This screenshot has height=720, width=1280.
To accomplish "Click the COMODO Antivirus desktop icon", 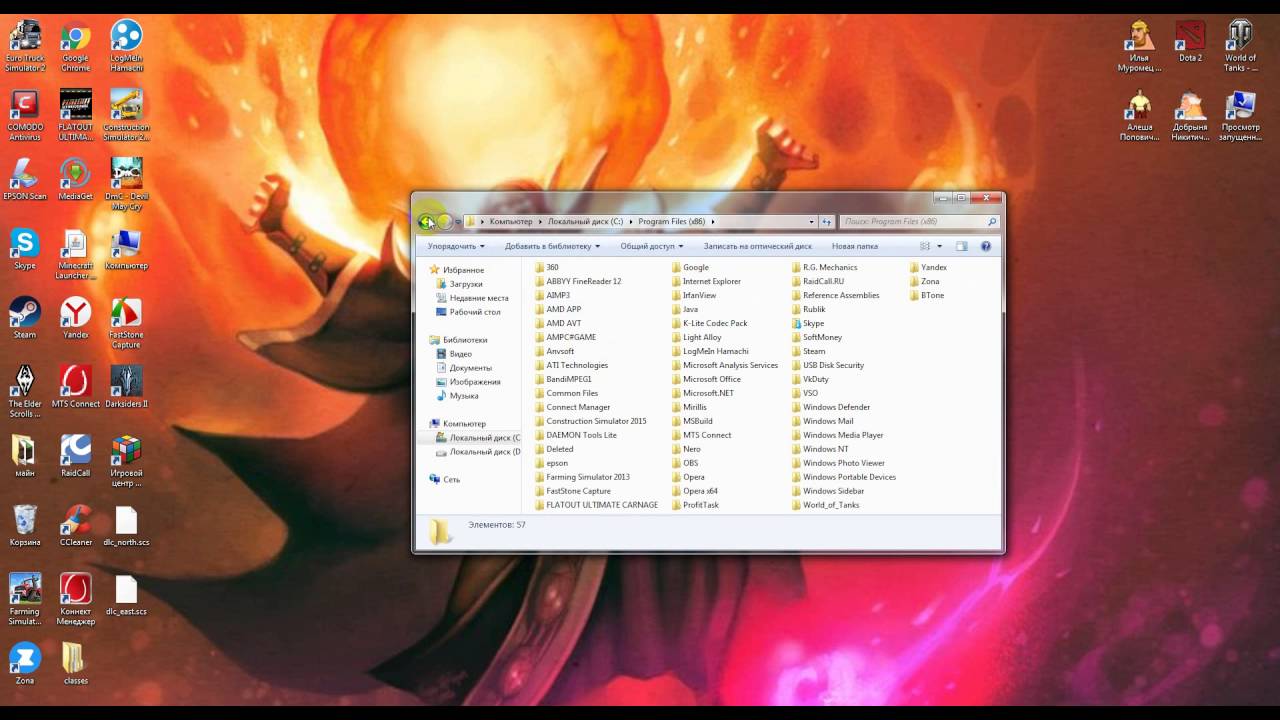I will click(x=24, y=116).
